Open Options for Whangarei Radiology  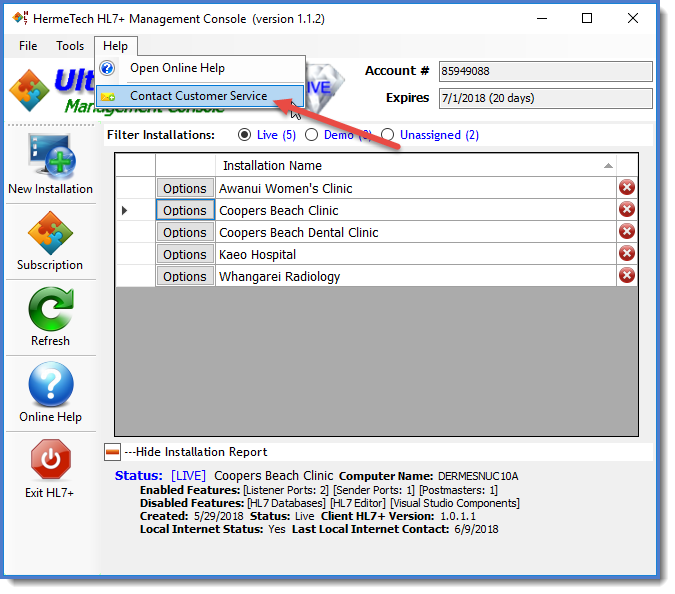(x=185, y=276)
